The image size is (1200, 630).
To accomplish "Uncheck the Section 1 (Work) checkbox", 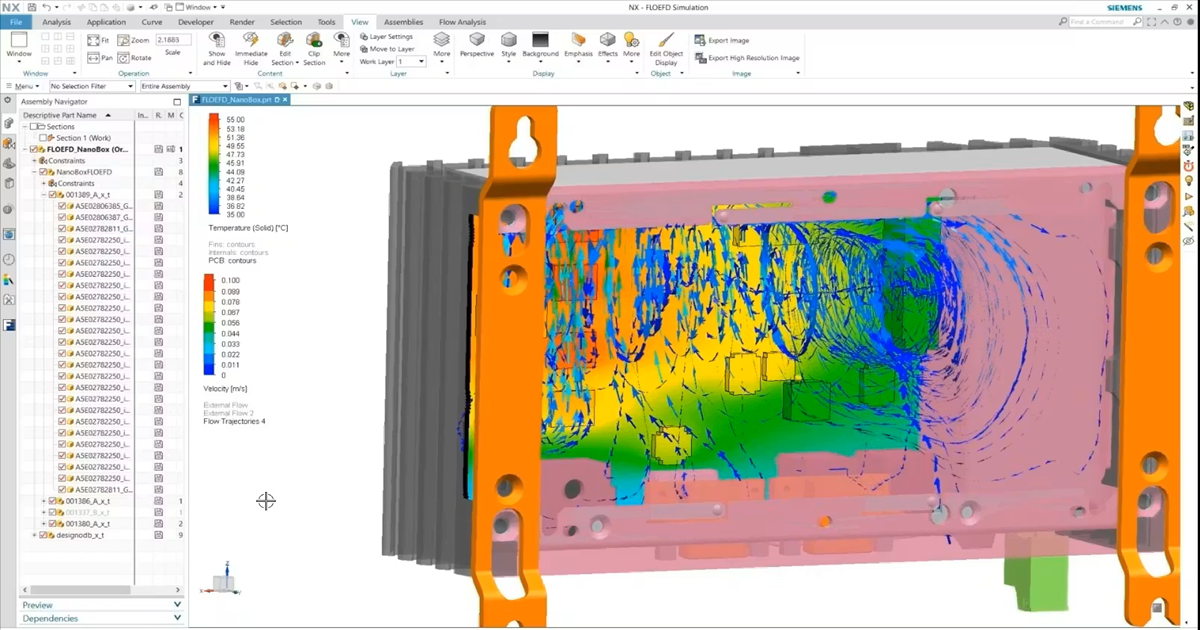I will click(x=42, y=138).
